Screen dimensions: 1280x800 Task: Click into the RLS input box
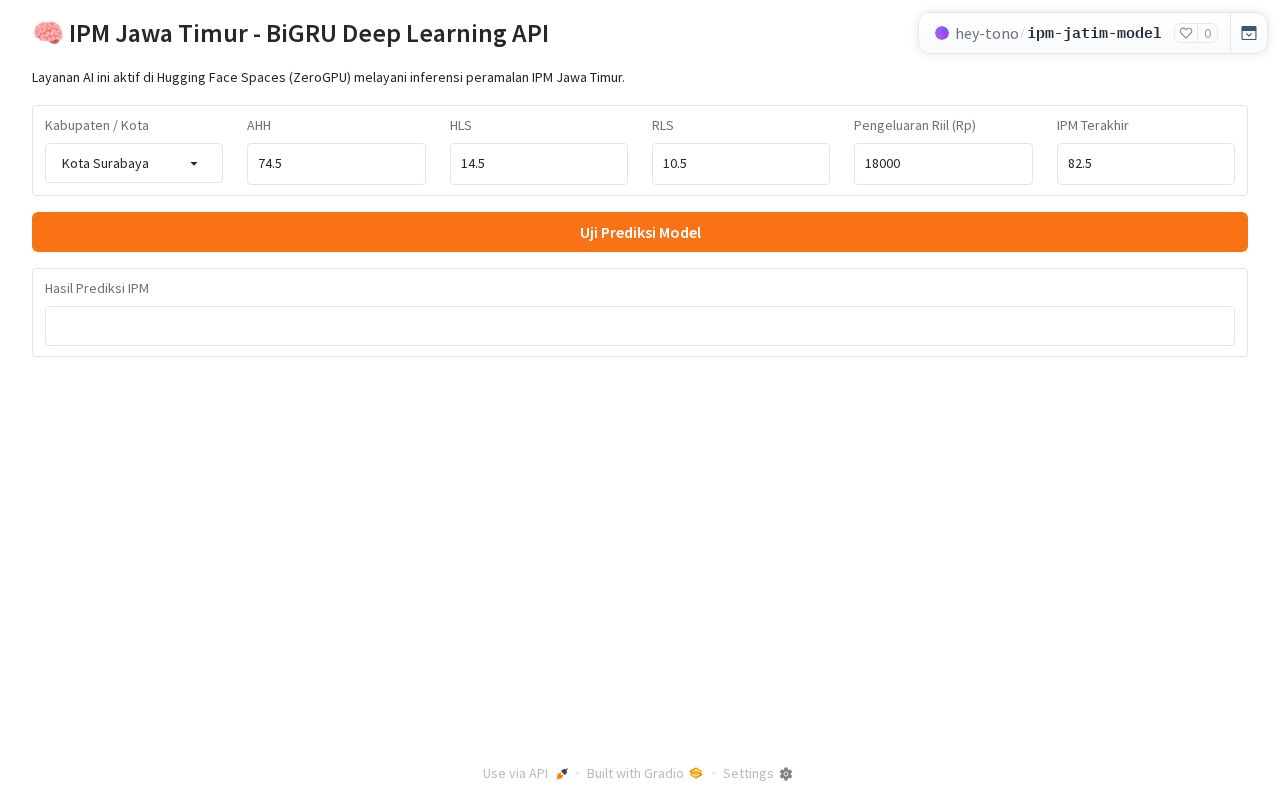tap(741, 164)
